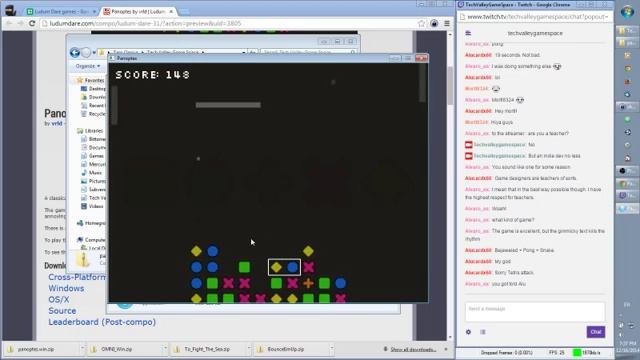
Task: Open the Organize dropdown in Explorer
Action: pyautogui.click(x=87, y=66)
